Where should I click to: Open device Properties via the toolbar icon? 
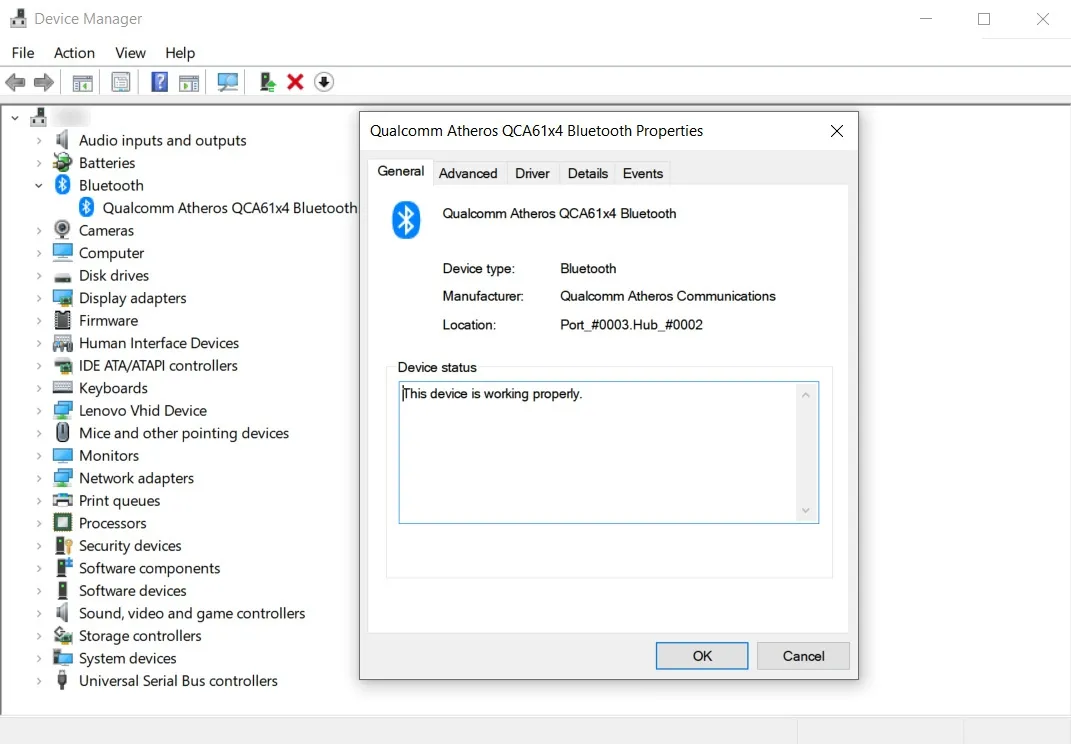click(x=121, y=82)
